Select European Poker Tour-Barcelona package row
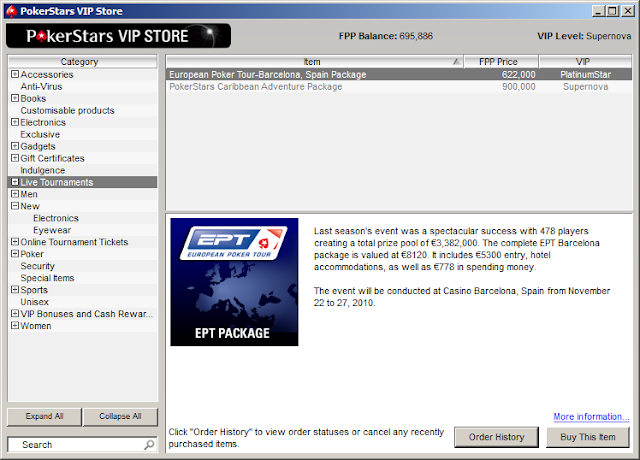The height and width of the screenshot is (460, 640). tap(399, 74)
